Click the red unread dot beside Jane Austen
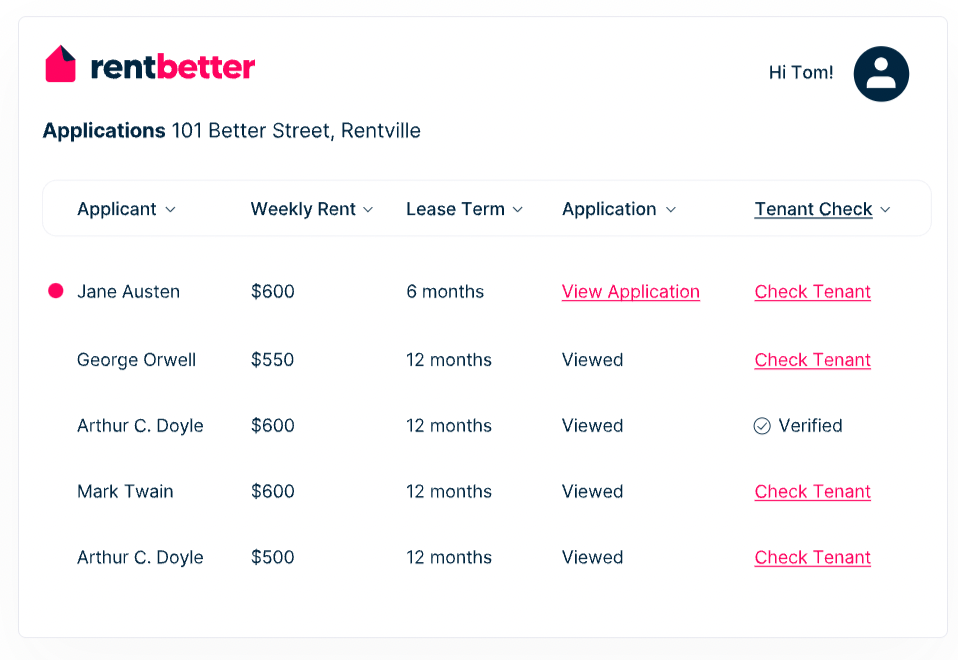 pyautogui.click(x=56, y=291)
